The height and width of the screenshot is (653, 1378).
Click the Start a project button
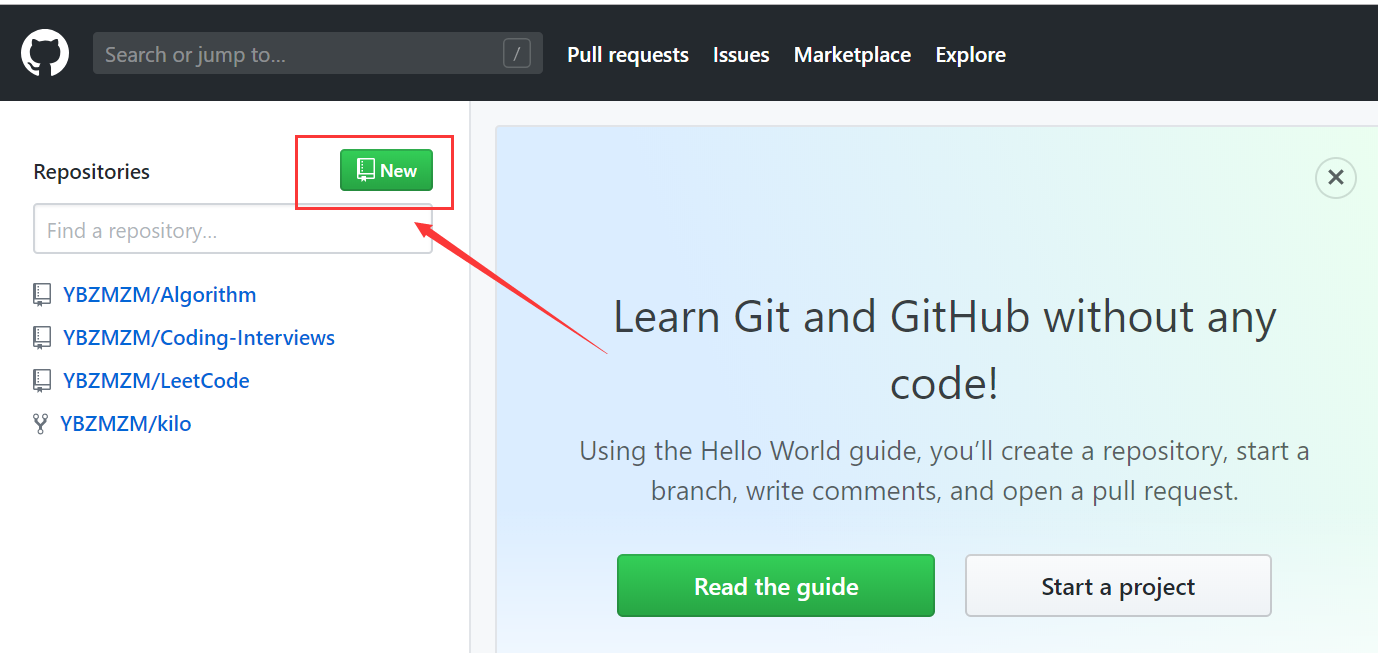[1118, 586]
